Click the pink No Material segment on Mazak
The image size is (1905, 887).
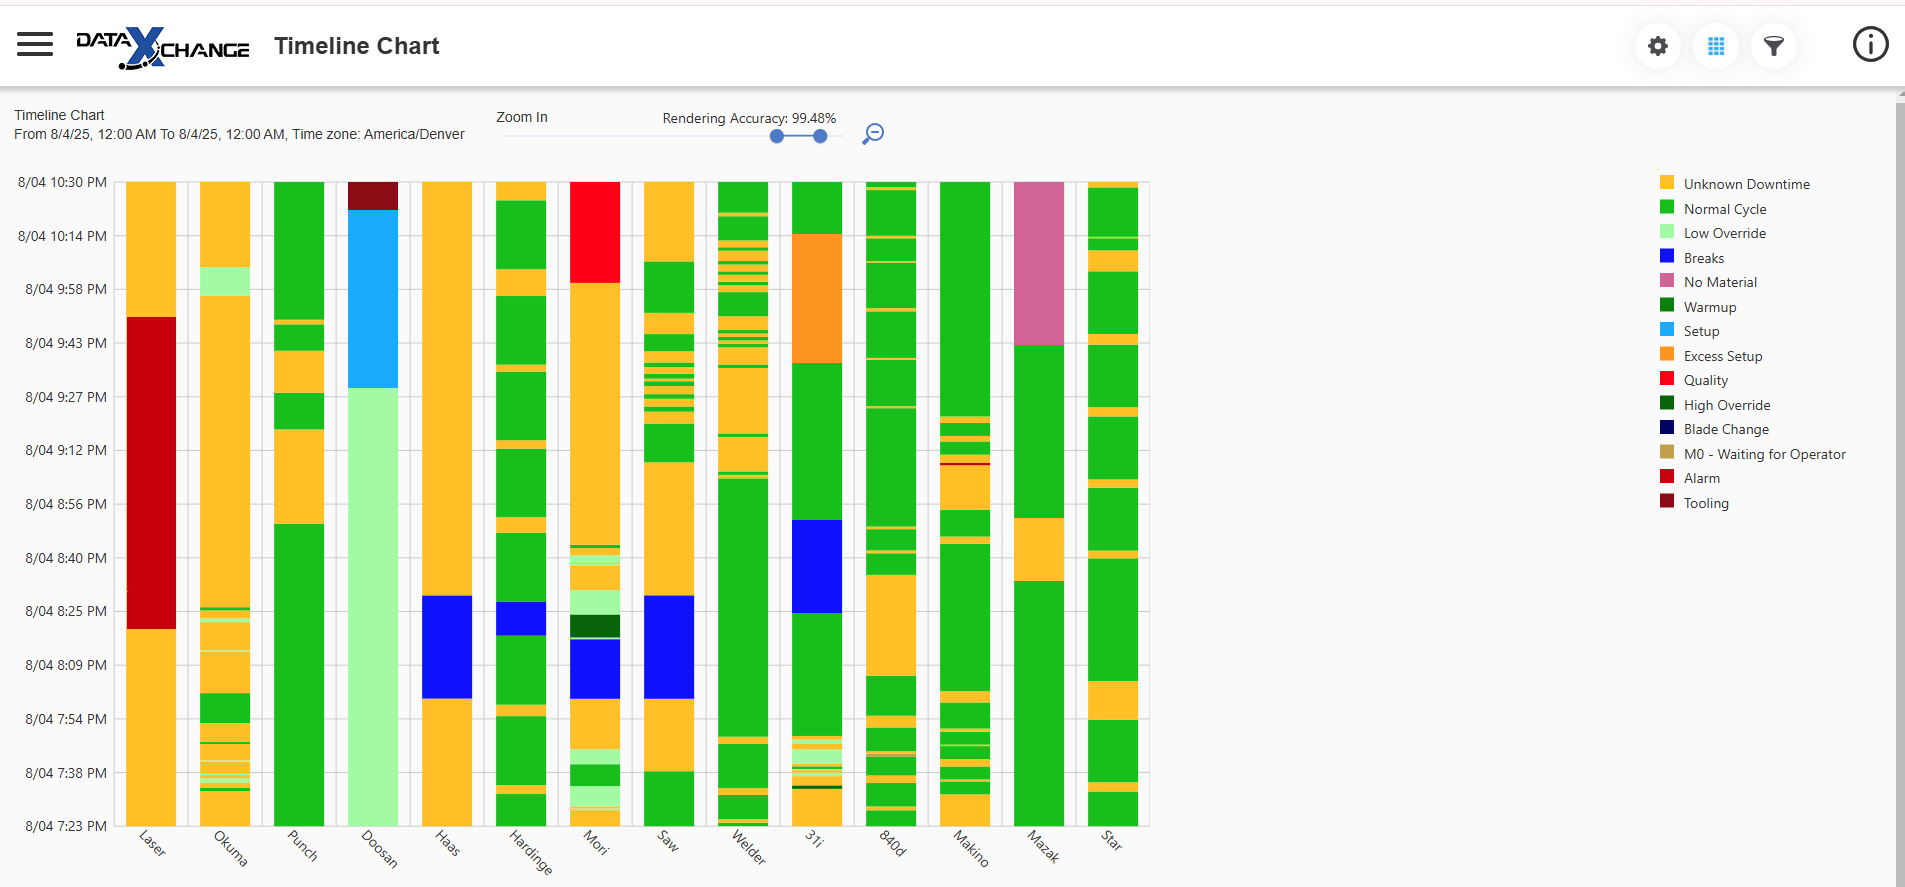coord(1039,263)
